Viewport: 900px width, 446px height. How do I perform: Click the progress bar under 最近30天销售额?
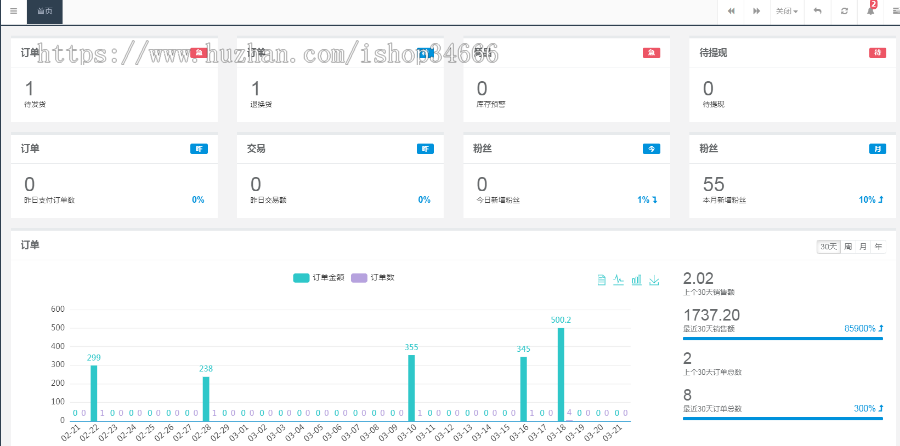[x=783, y=339]
